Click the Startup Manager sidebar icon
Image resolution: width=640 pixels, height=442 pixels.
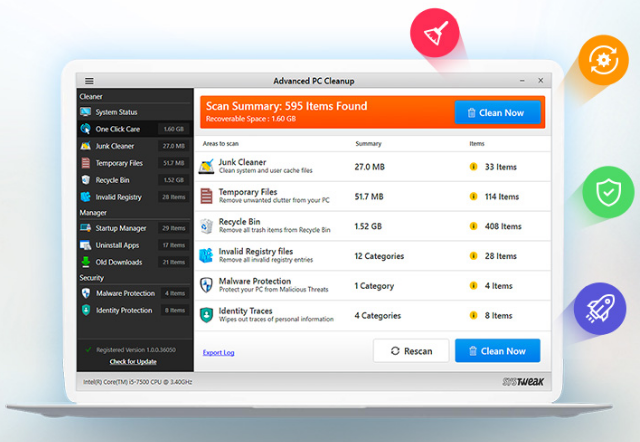pyautogui.click(x=86, y=228)
